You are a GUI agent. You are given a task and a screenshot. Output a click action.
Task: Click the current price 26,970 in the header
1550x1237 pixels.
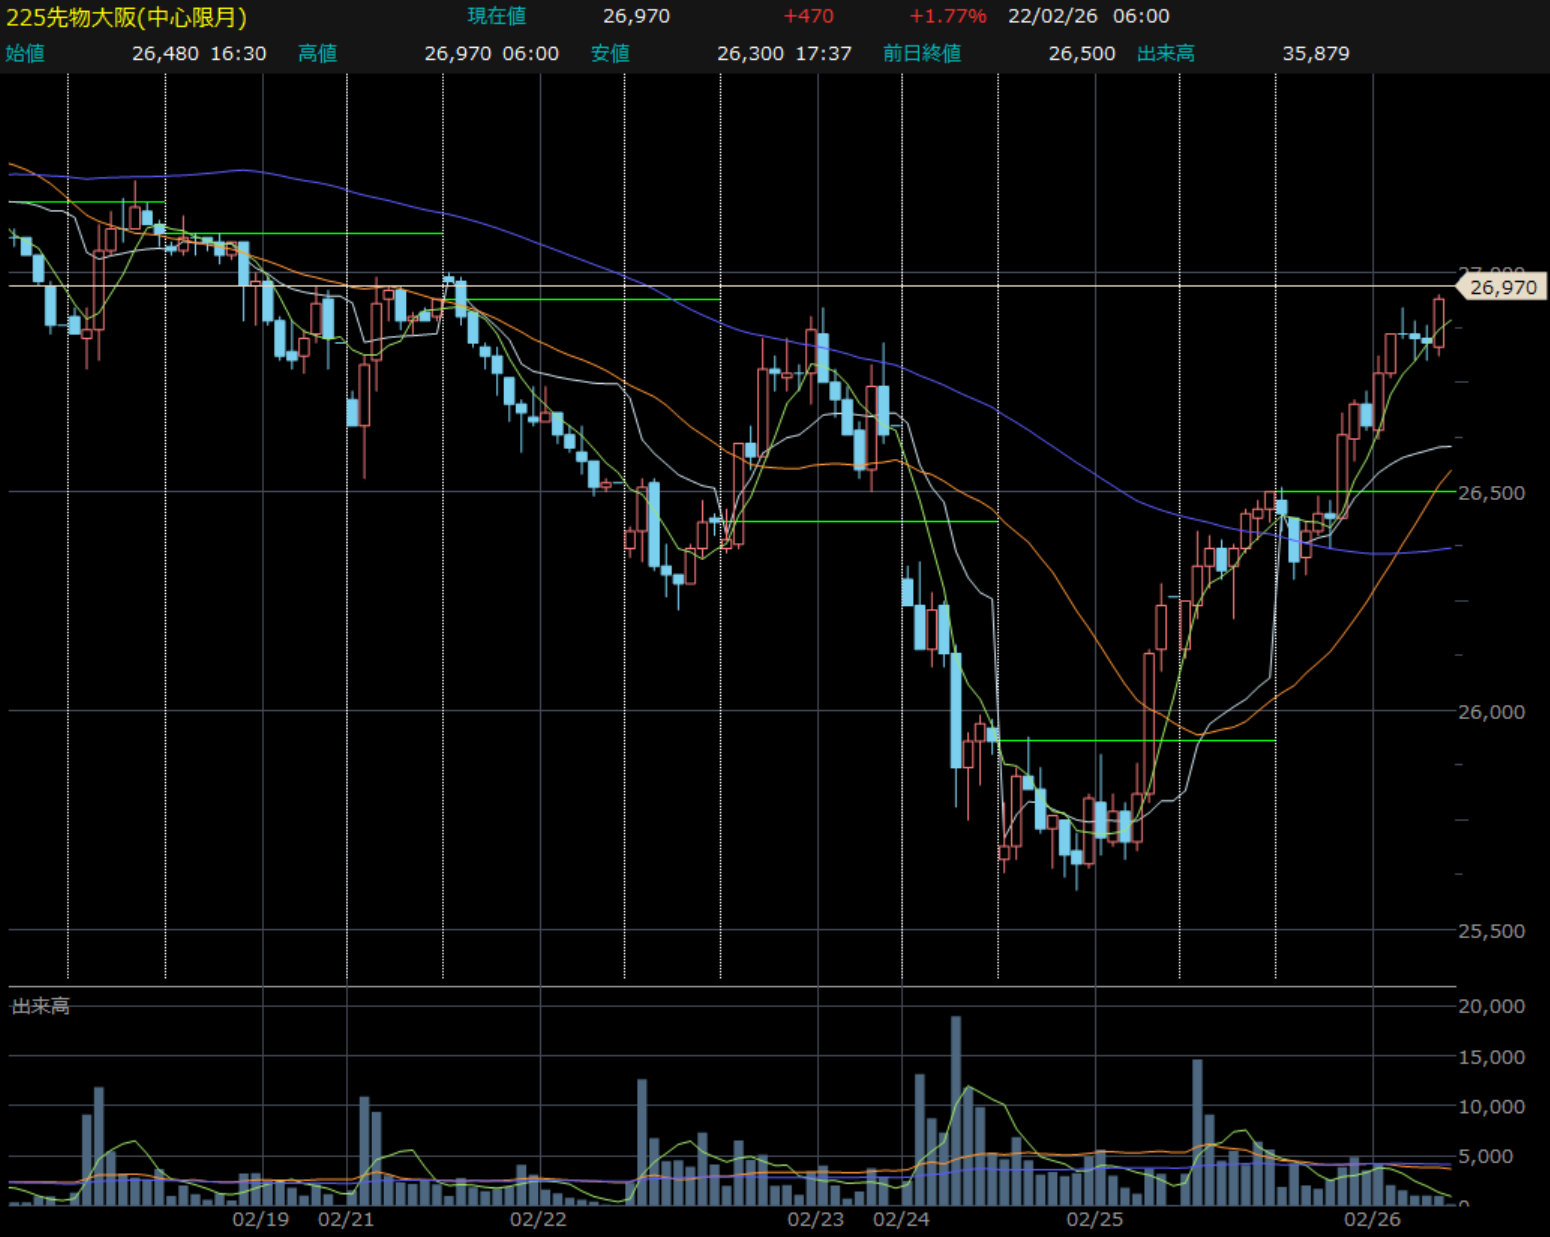pos(636,16)
